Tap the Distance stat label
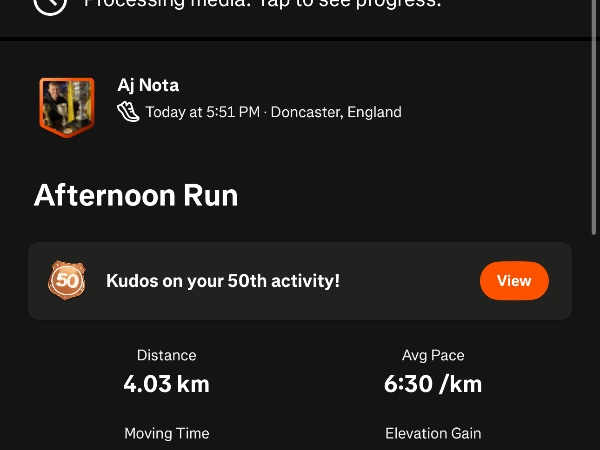The width and height of the screenshot is (600, 450). pyautogui.click(x=166, y=355)
